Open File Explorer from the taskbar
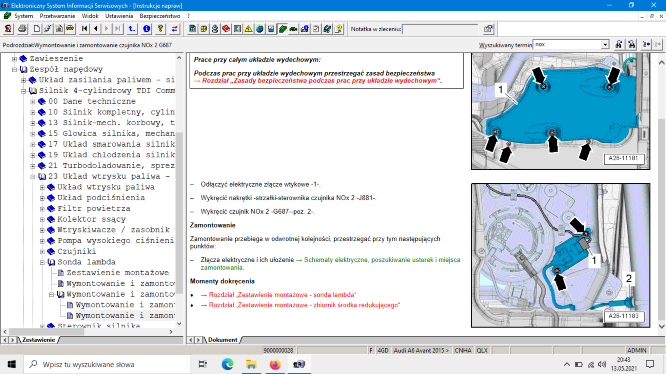Image resolution: width=666 pixels, height=374 pixels. click(251, 364)
